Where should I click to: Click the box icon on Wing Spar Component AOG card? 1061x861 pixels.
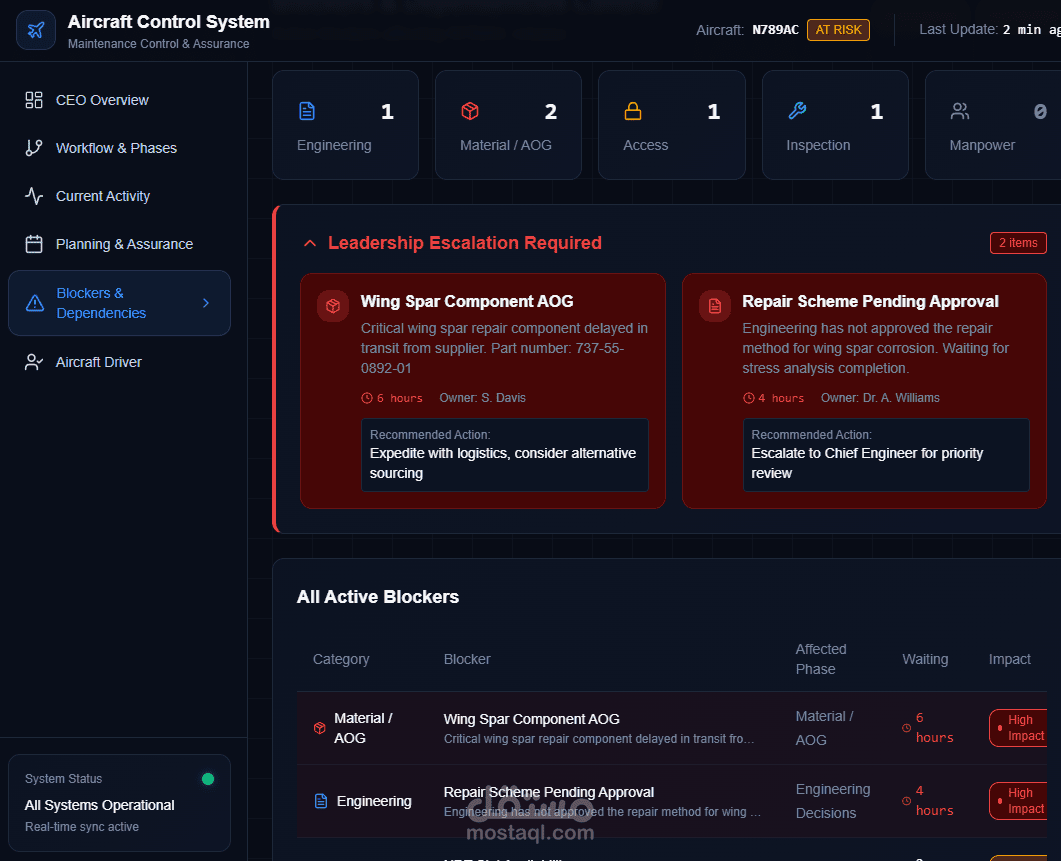333,306
